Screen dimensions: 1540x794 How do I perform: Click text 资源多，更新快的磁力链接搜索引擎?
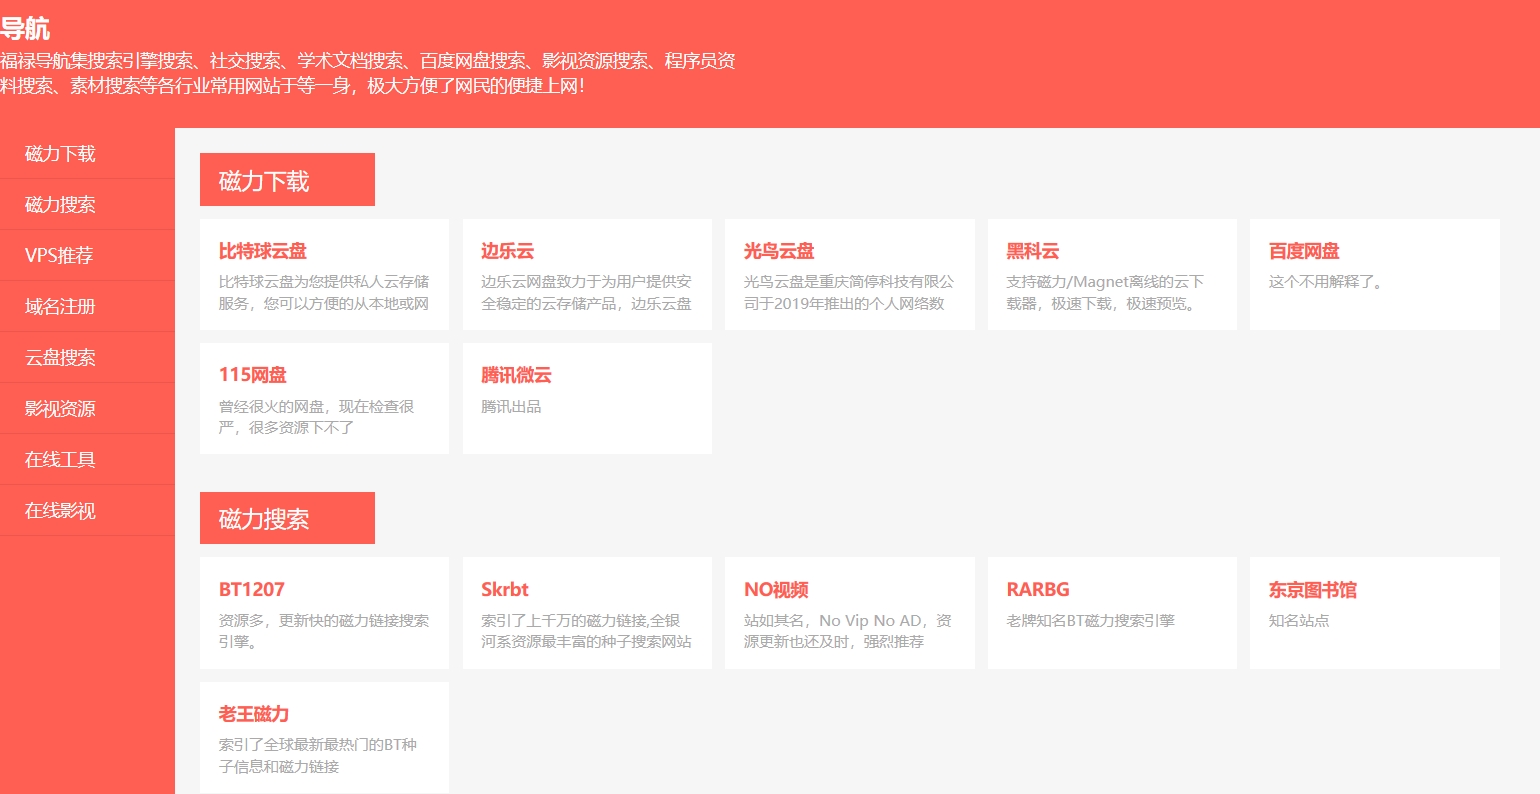pos(324,631)
